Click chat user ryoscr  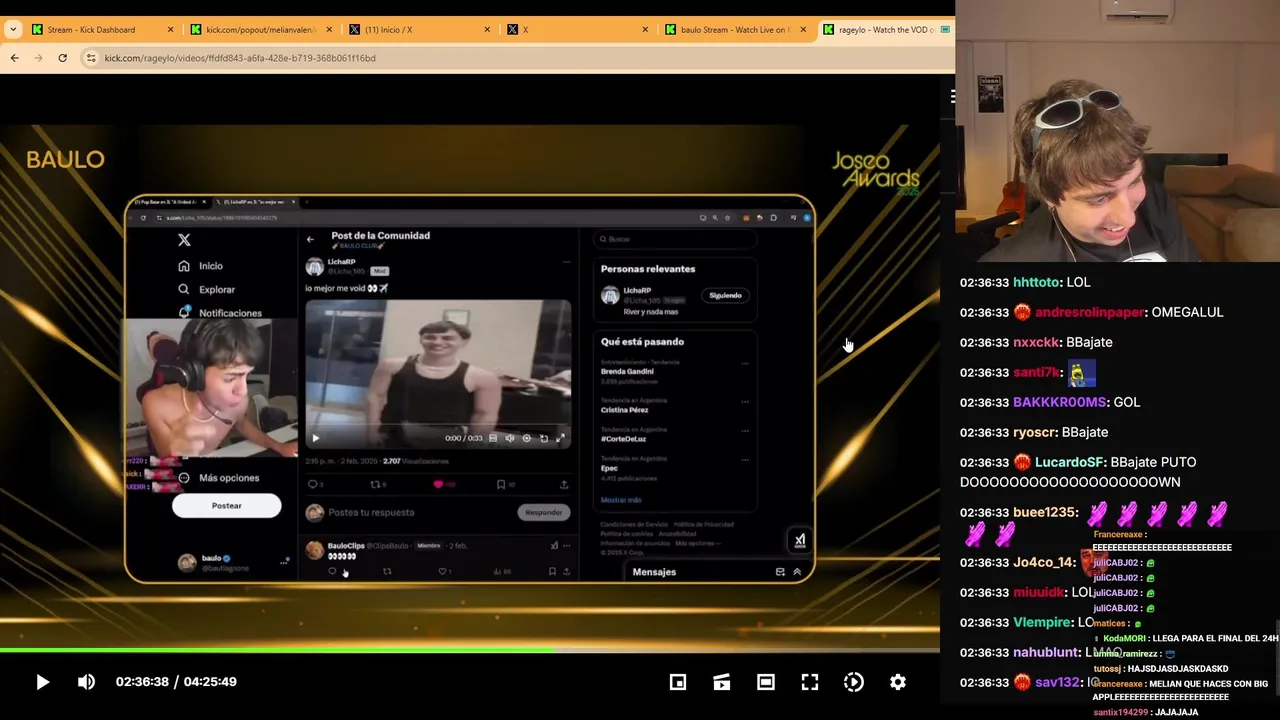coord(1035,432)
